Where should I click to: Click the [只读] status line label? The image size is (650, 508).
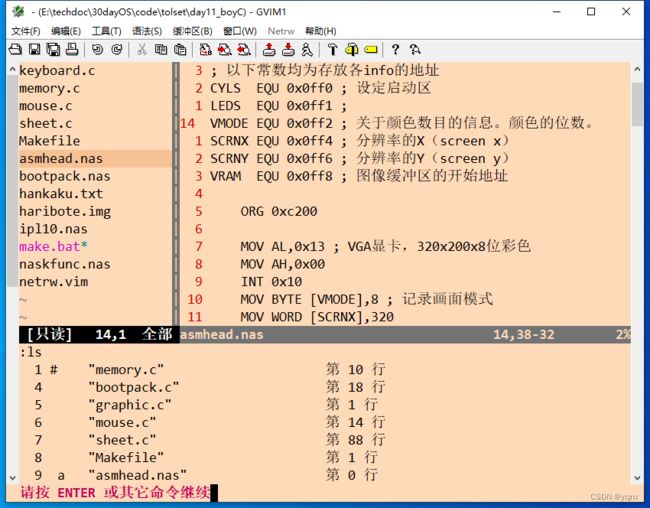(x=50, y=334)
